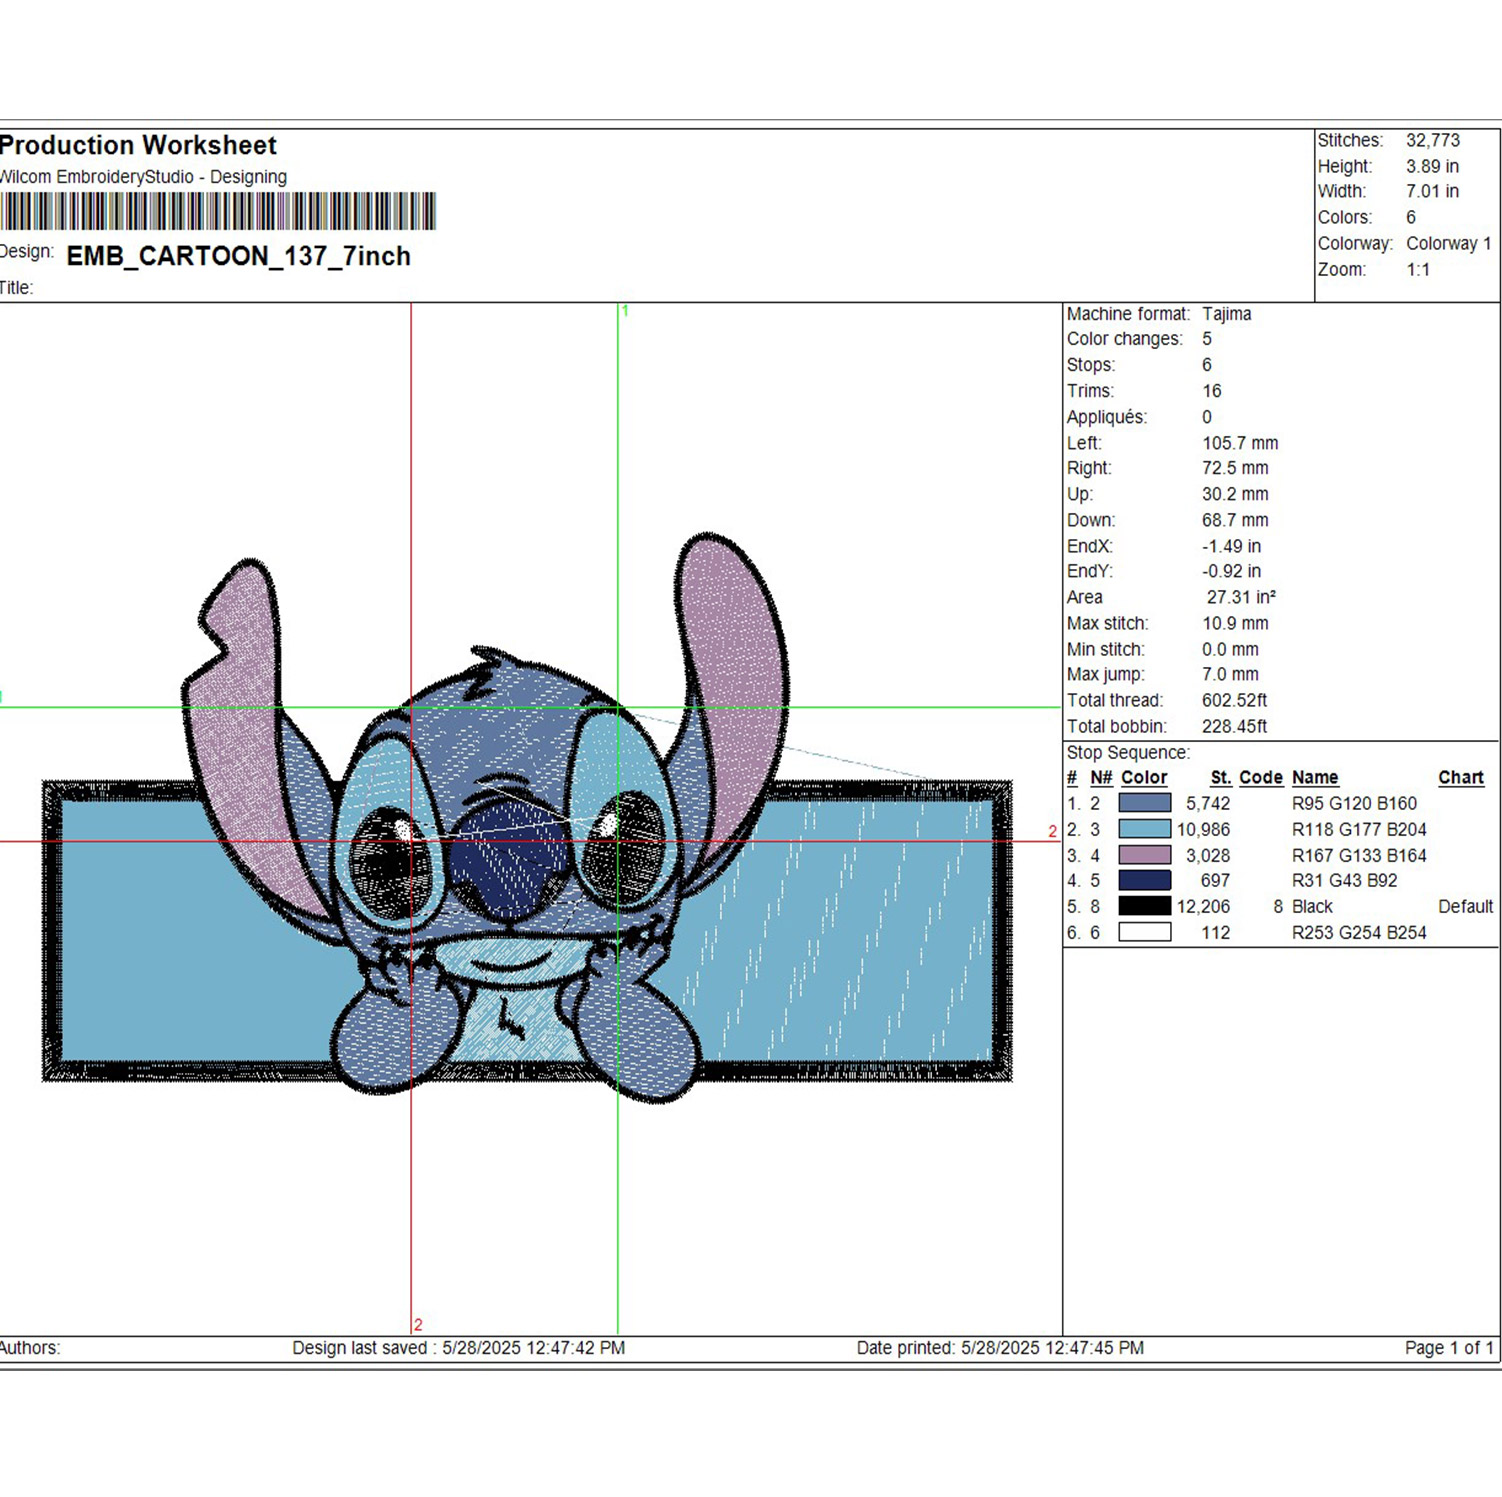Click the 'Name' column header
This screenshot has width=1502, height=1497.
[x=1314, y=777]
